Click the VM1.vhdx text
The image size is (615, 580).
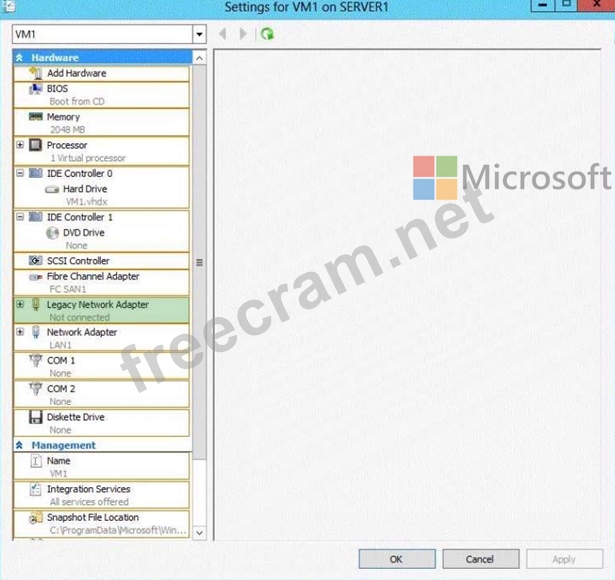86,202
